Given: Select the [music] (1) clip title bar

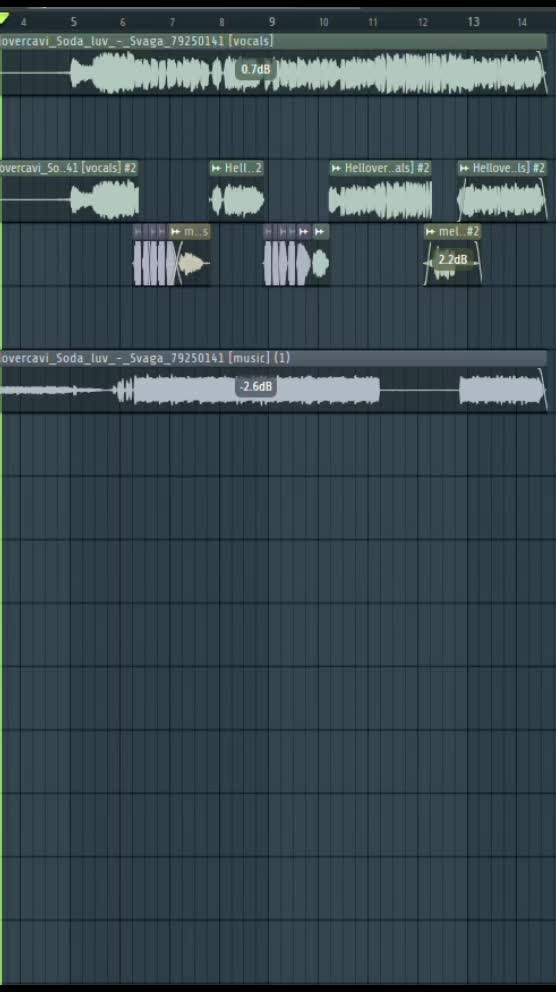Looking at the screenshot, I should pos(273,358).
